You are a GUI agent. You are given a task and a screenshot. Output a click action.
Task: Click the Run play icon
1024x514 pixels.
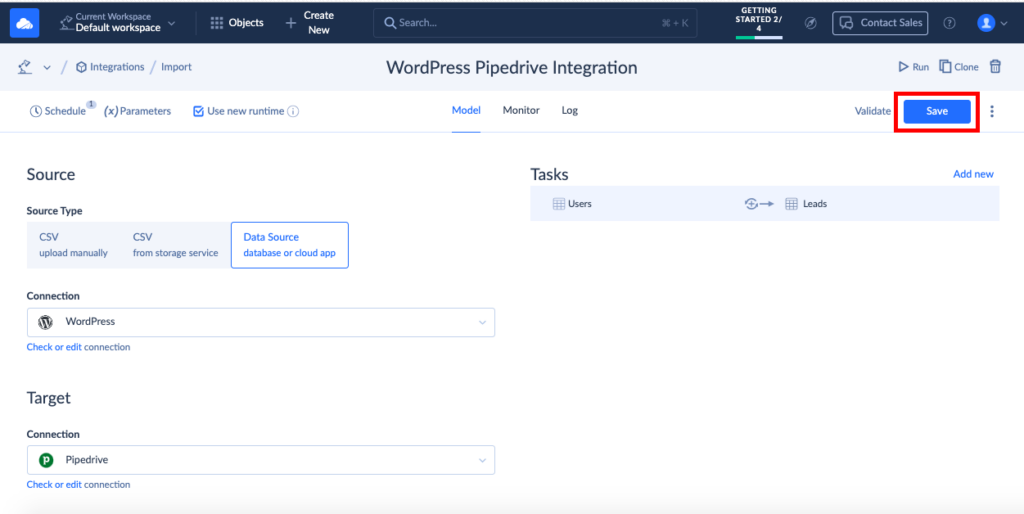click(x=904, y=67)
